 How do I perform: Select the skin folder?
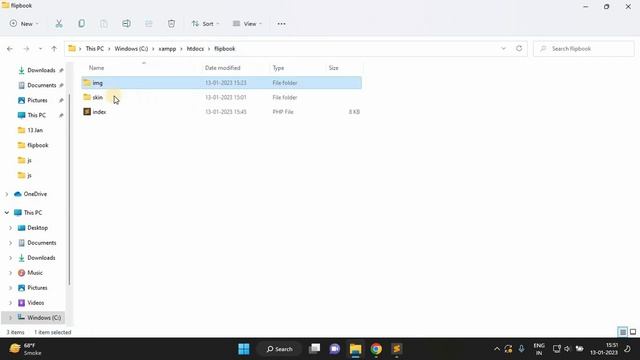point(97,97)
